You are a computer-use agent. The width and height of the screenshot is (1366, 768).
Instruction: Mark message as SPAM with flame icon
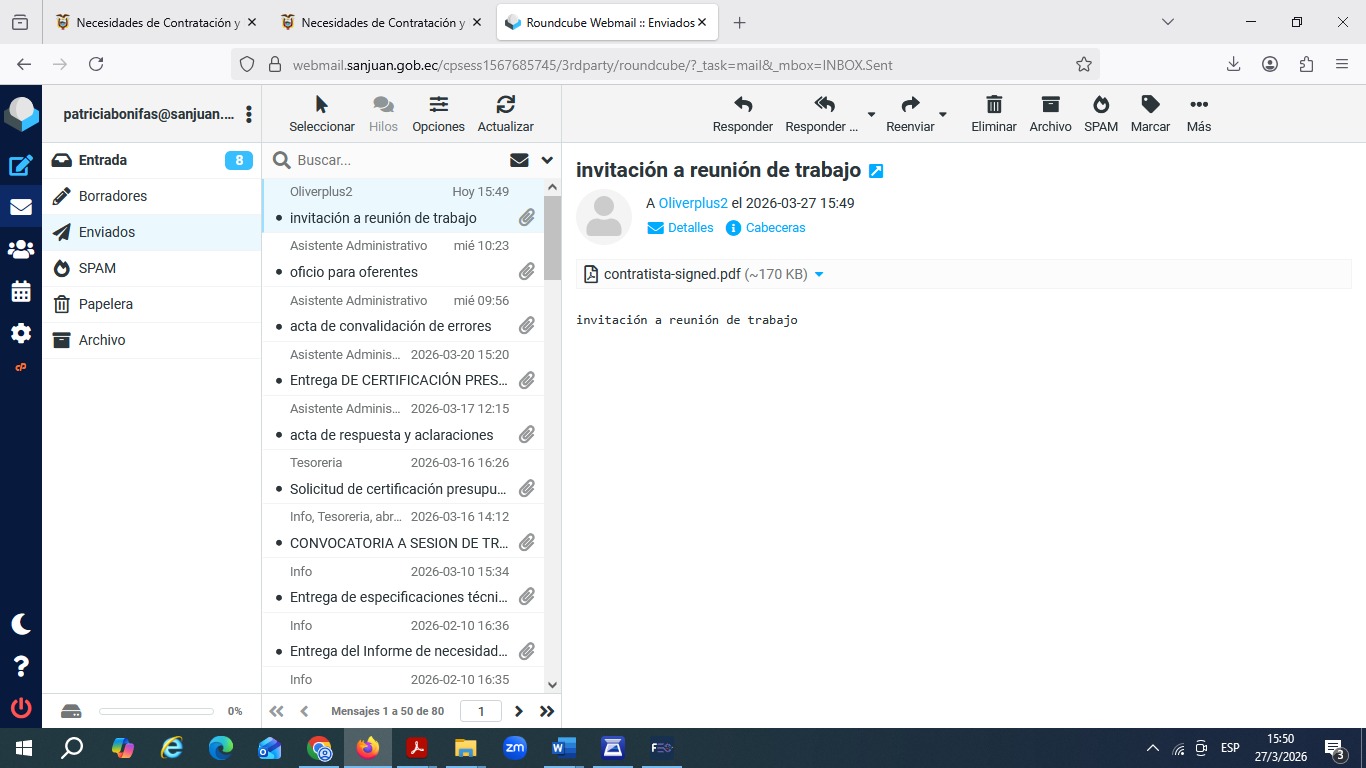click(1100, 105)
